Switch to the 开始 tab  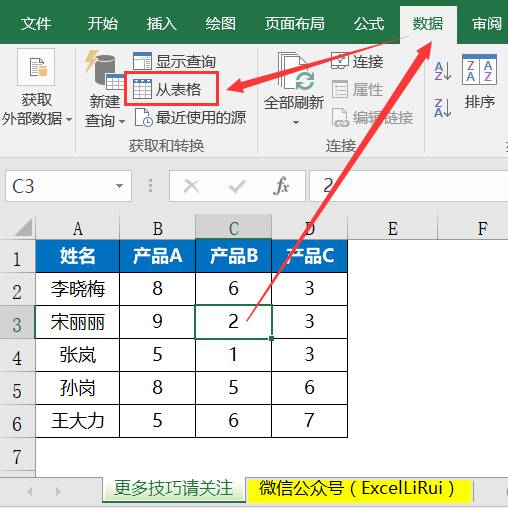point(102,24)
